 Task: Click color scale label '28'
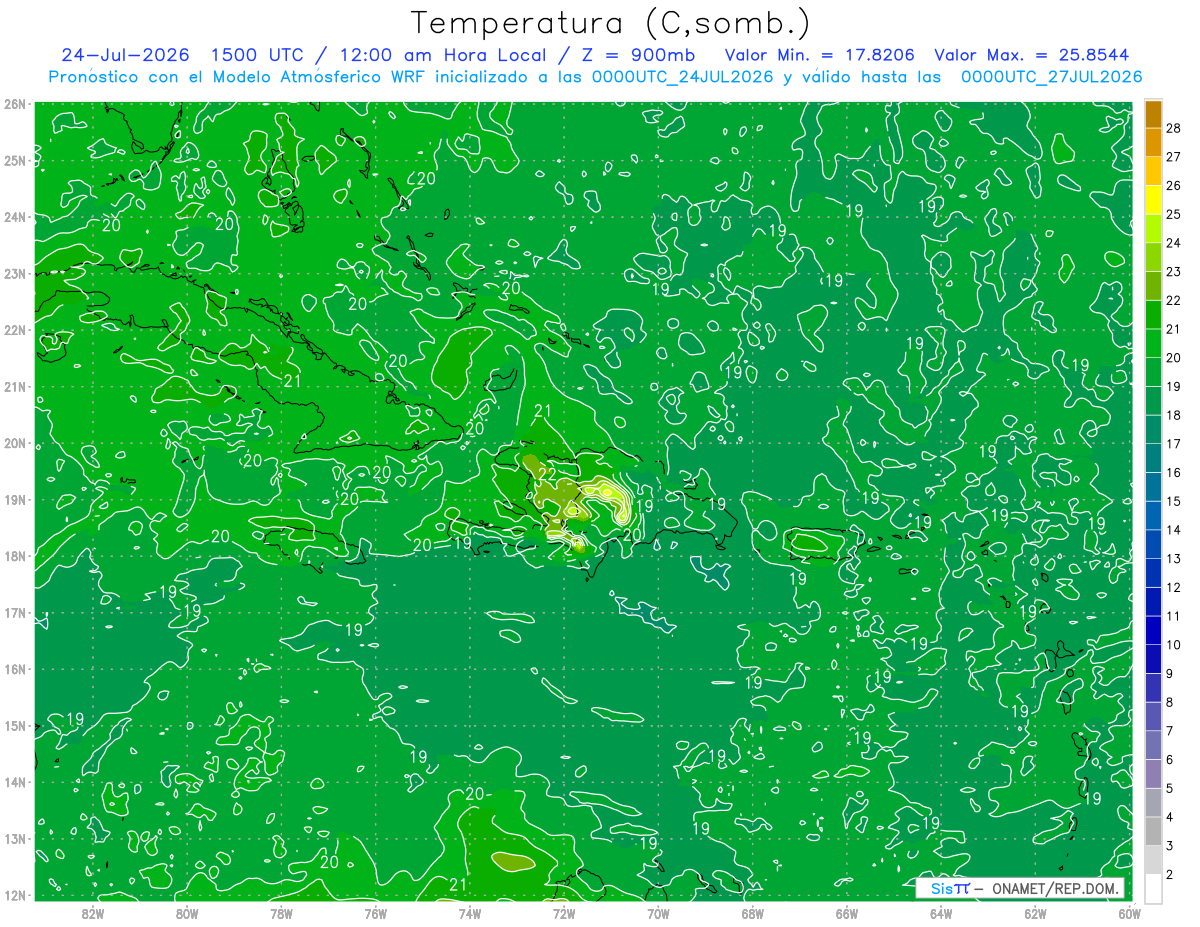tap(1174, 128)
